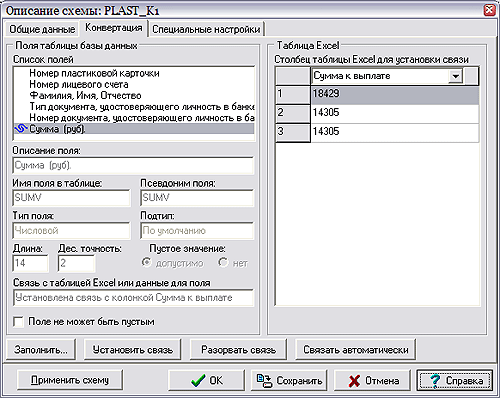This screenshot has height=398, width=500.
Task: Click the Подтип По умолчанию box
Action: (197, 231)
